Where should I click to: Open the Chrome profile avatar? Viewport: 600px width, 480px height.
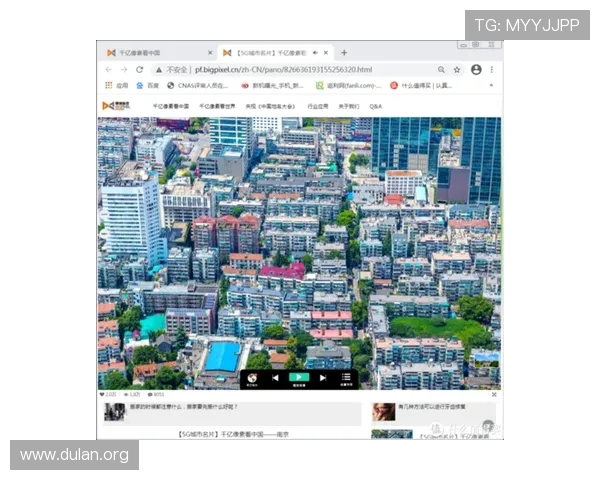pyautogui.click(x=476, y=70)
